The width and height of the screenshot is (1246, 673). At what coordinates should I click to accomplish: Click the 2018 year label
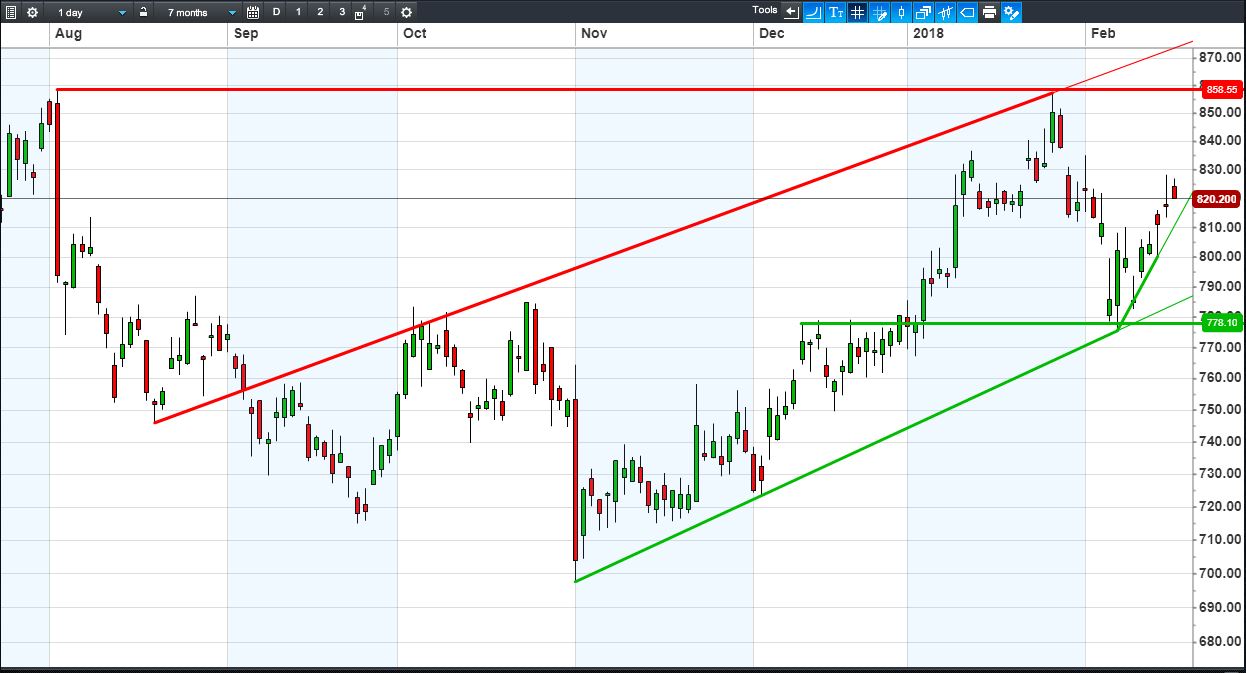[928, 33]
